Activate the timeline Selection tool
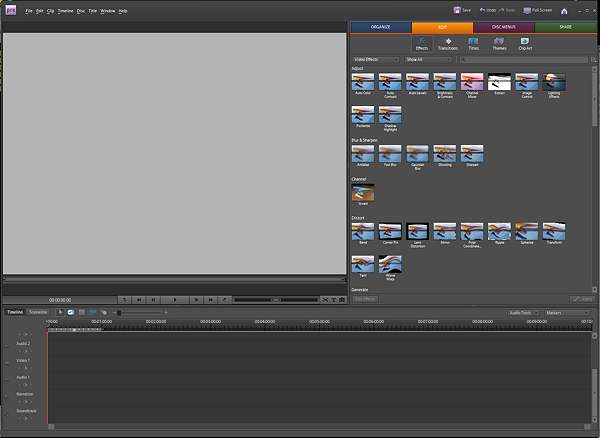This screenshot has height=438, width=600. coord(60,312)
